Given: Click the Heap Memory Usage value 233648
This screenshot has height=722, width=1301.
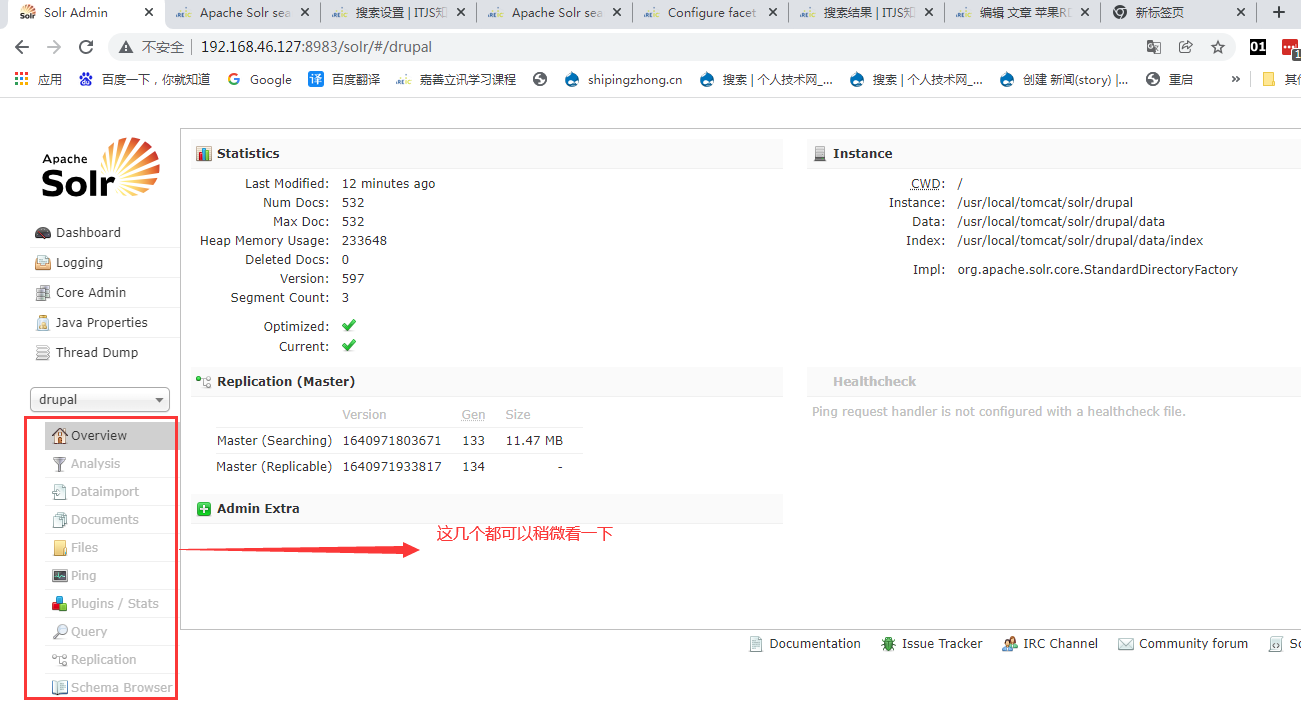Looking at the screenshot, I should pos(364,241).
